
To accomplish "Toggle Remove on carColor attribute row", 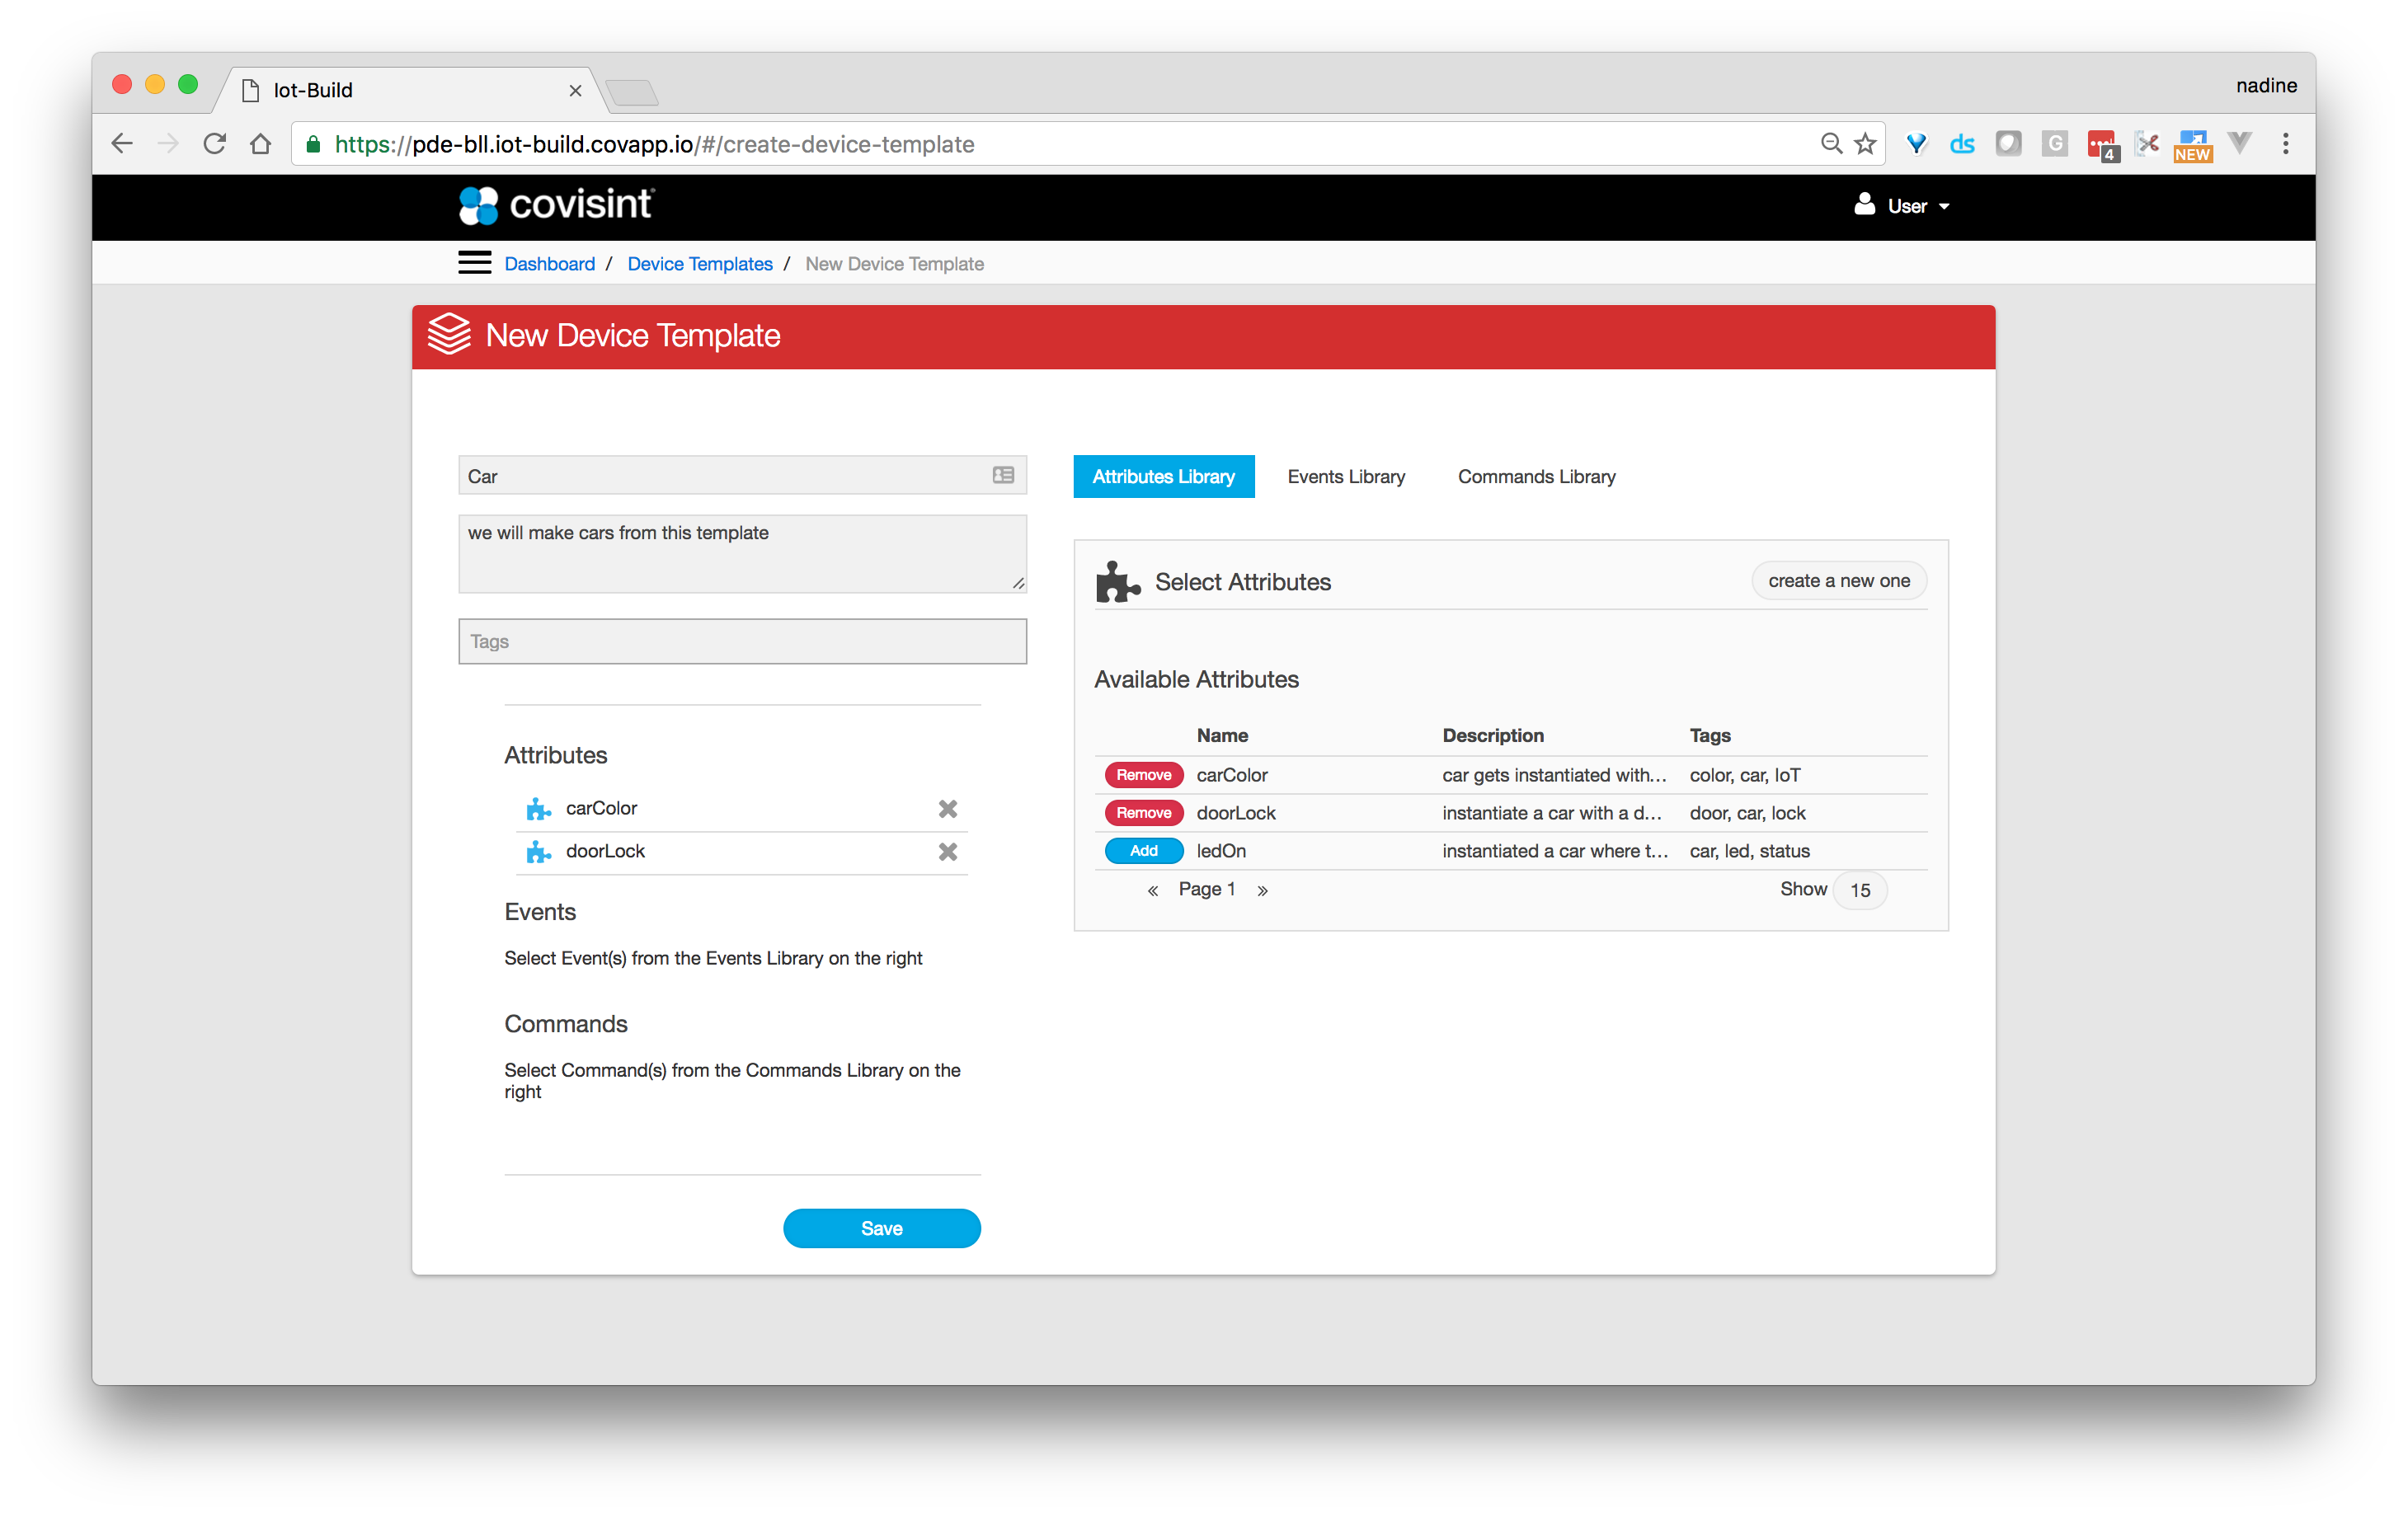I will [x=1143, y=775].
